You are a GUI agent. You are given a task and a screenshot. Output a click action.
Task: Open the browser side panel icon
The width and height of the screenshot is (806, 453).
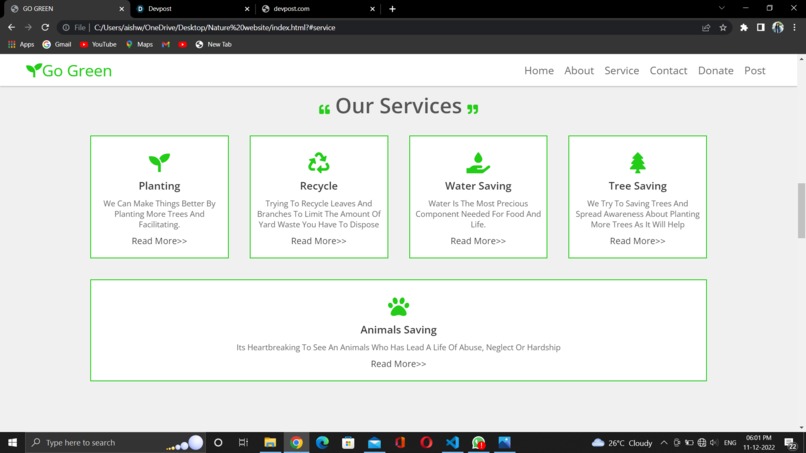[x=761, y=28]
